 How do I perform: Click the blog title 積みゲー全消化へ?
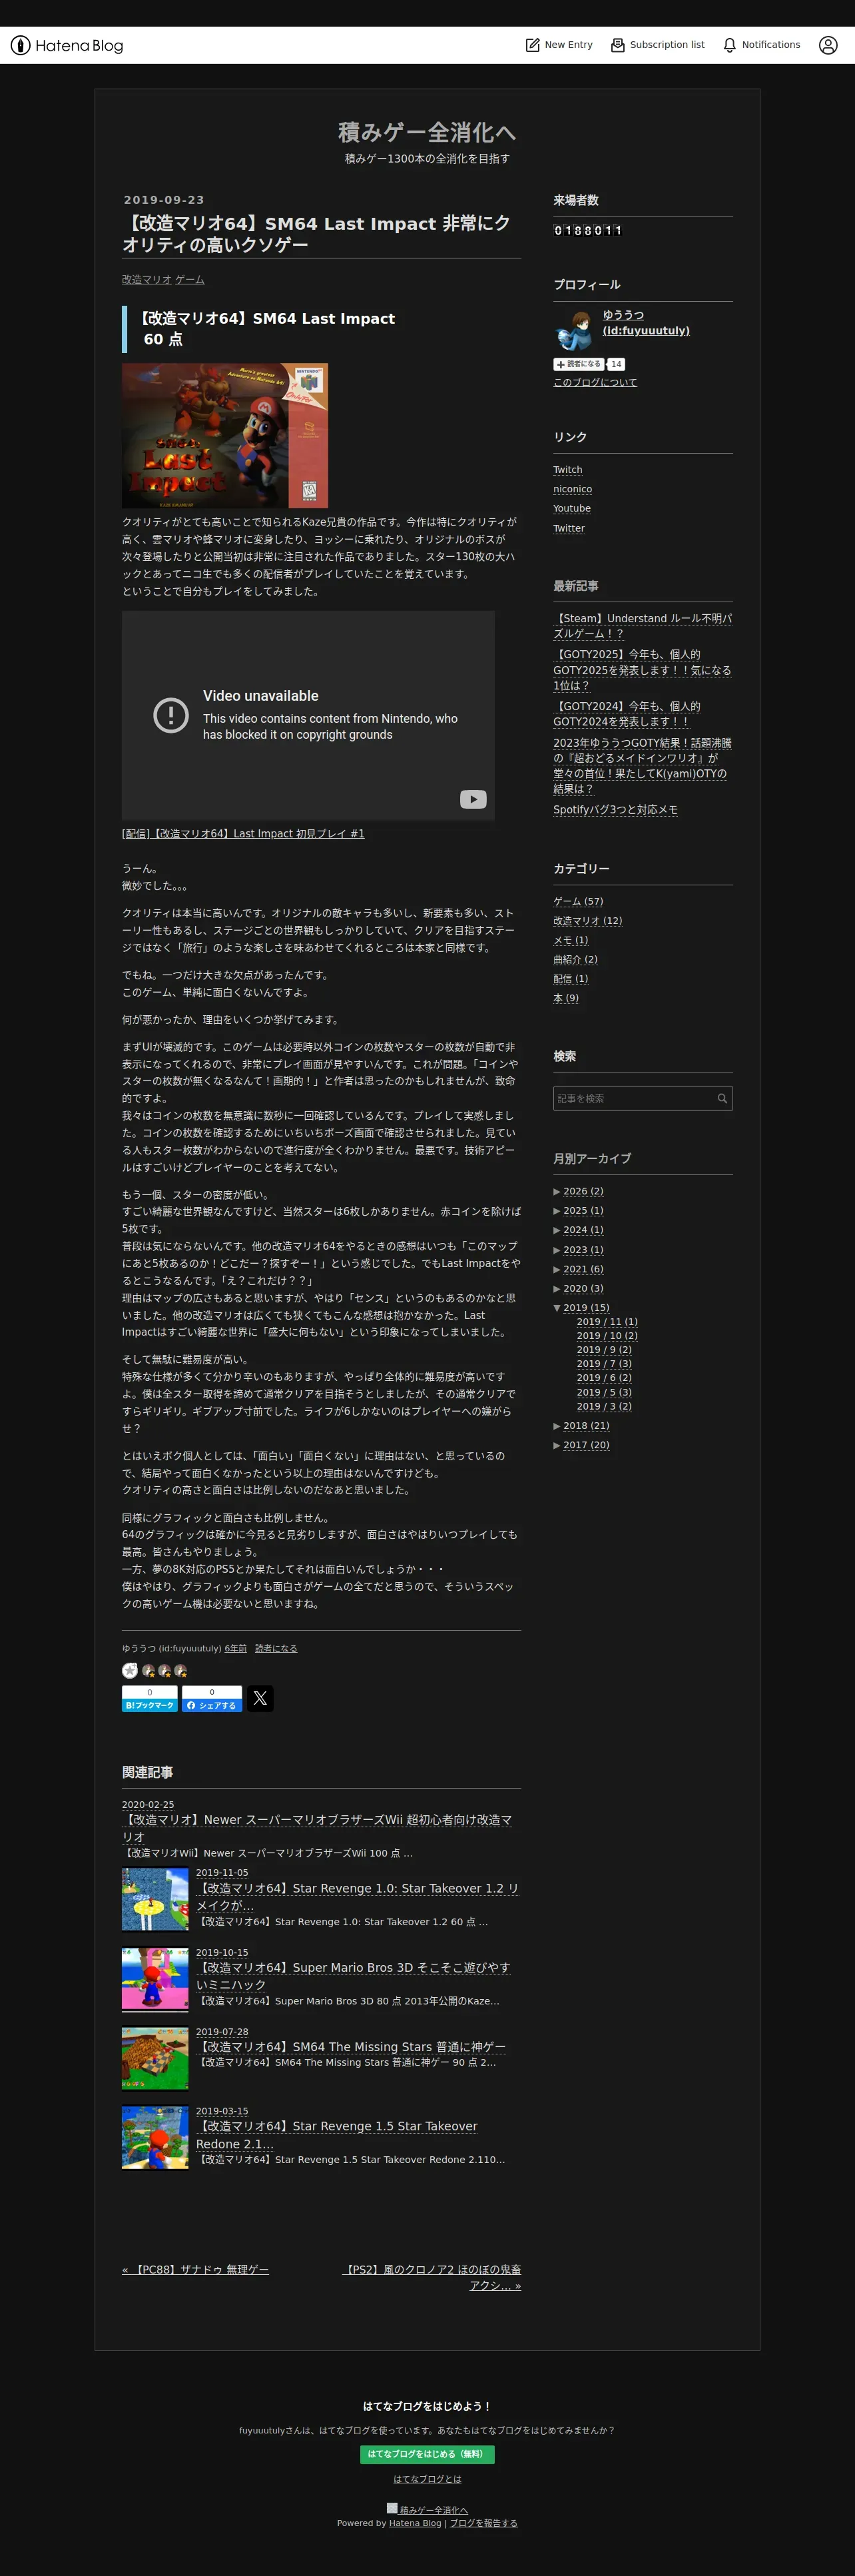(427, 132)
